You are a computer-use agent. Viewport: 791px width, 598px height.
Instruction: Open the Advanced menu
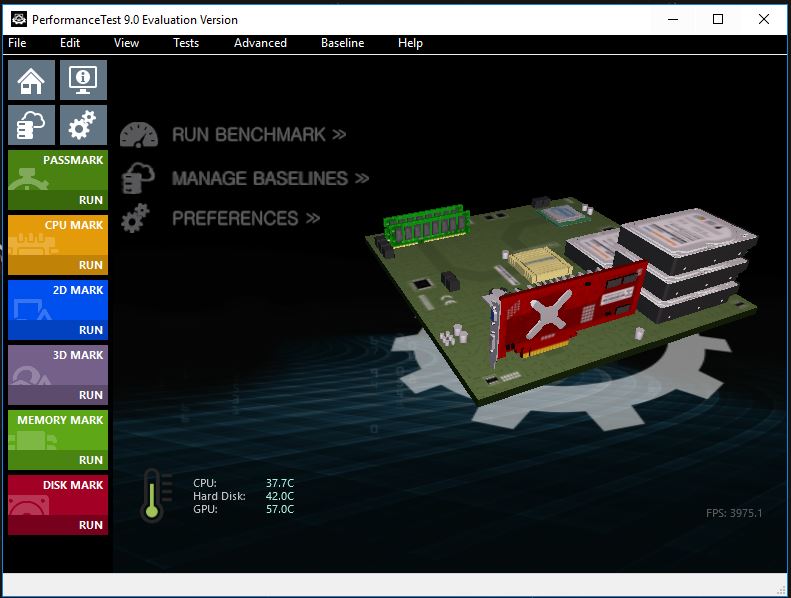pos(260,43)
